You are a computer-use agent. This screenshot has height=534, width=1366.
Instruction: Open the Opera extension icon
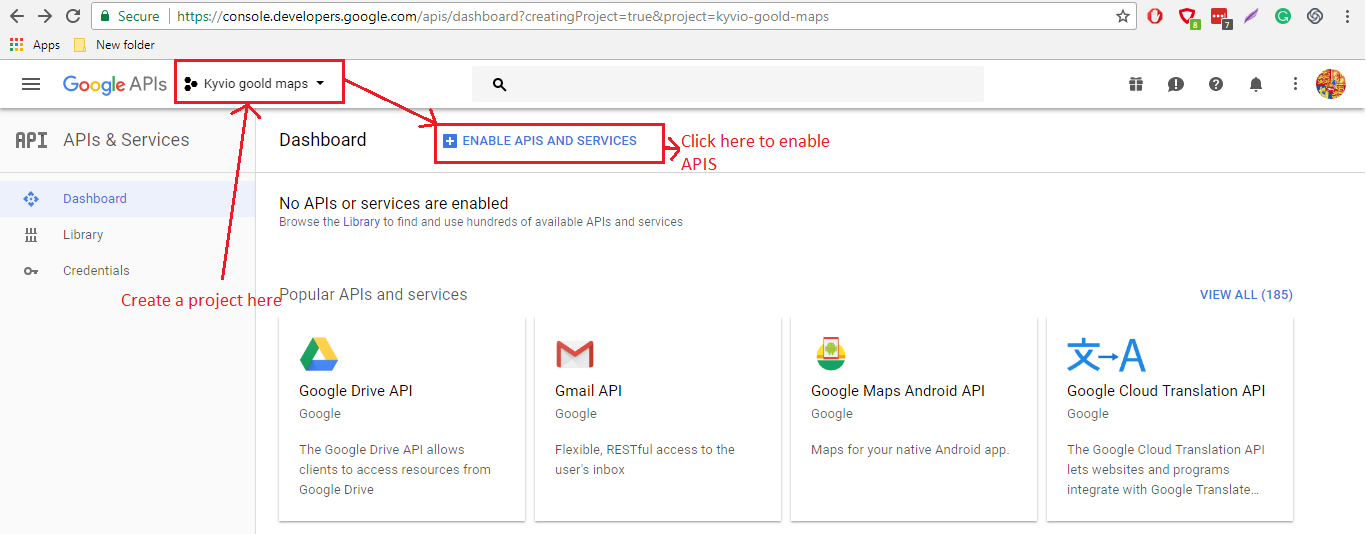pos(1155,16)
